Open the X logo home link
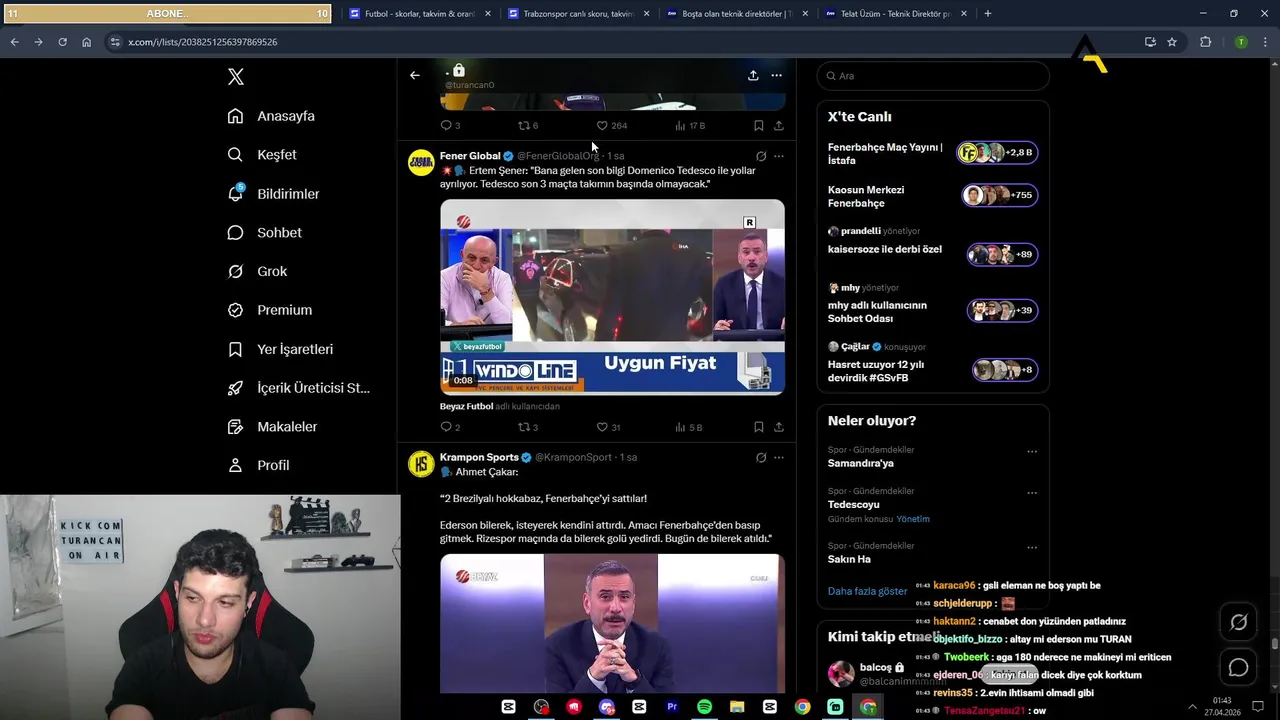The height and width of the screenshot is (720, 1280). click(236, 77)
